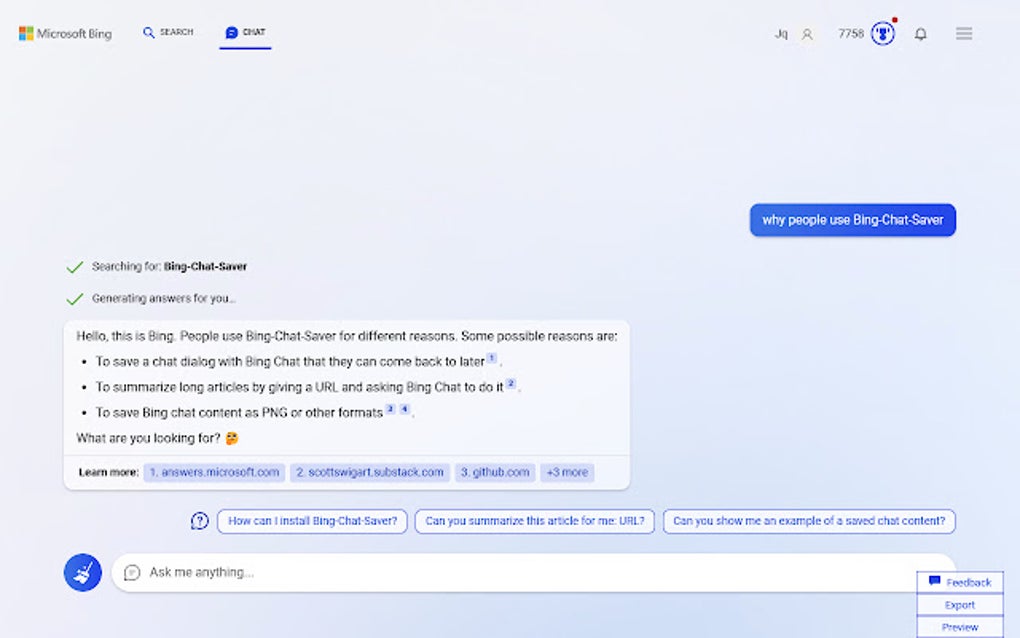The height and width of the screenshot is (638, 1020).
Task: Click the chat bubble icon inside the input box
Action: click(133, 573)
